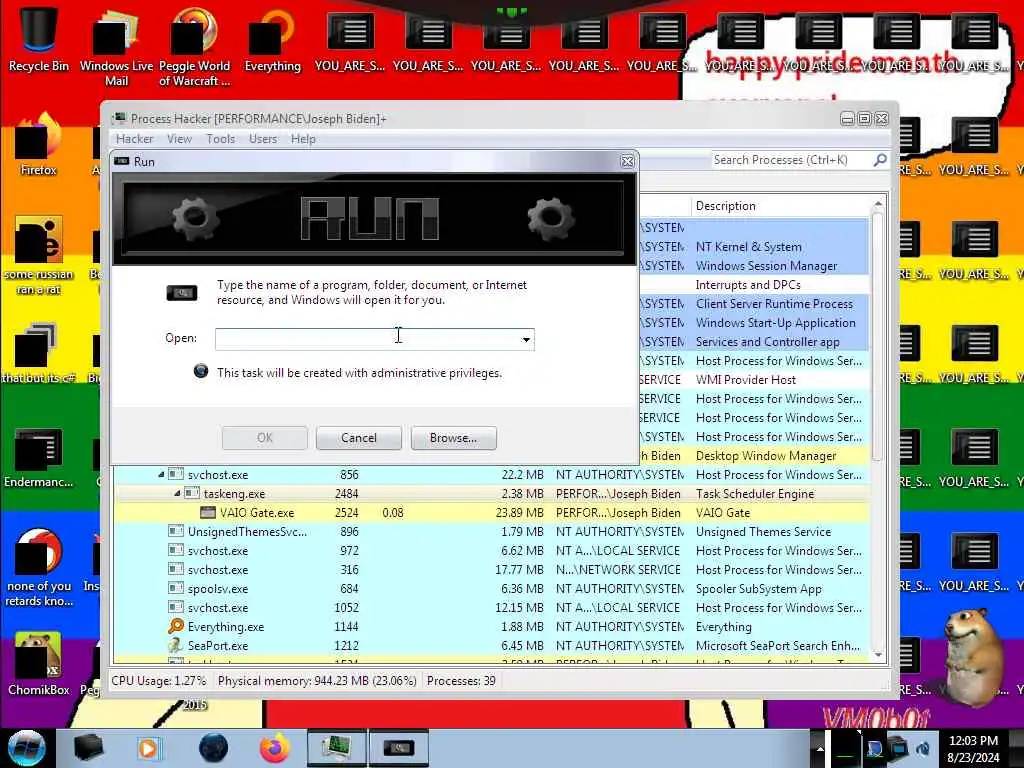Select the svchost.exe row with PID 972

point(491,551)
